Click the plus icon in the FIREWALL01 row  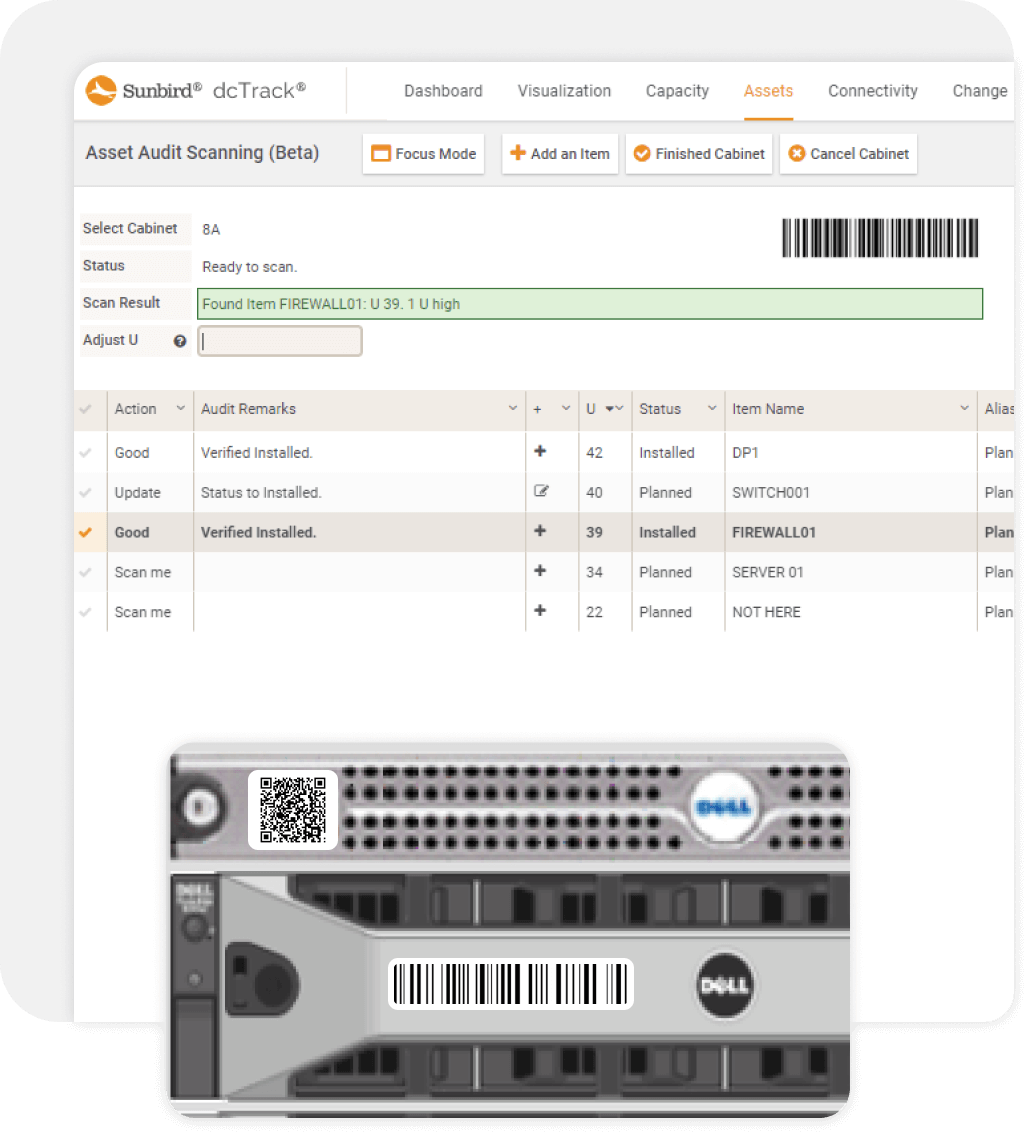point(540,531)
